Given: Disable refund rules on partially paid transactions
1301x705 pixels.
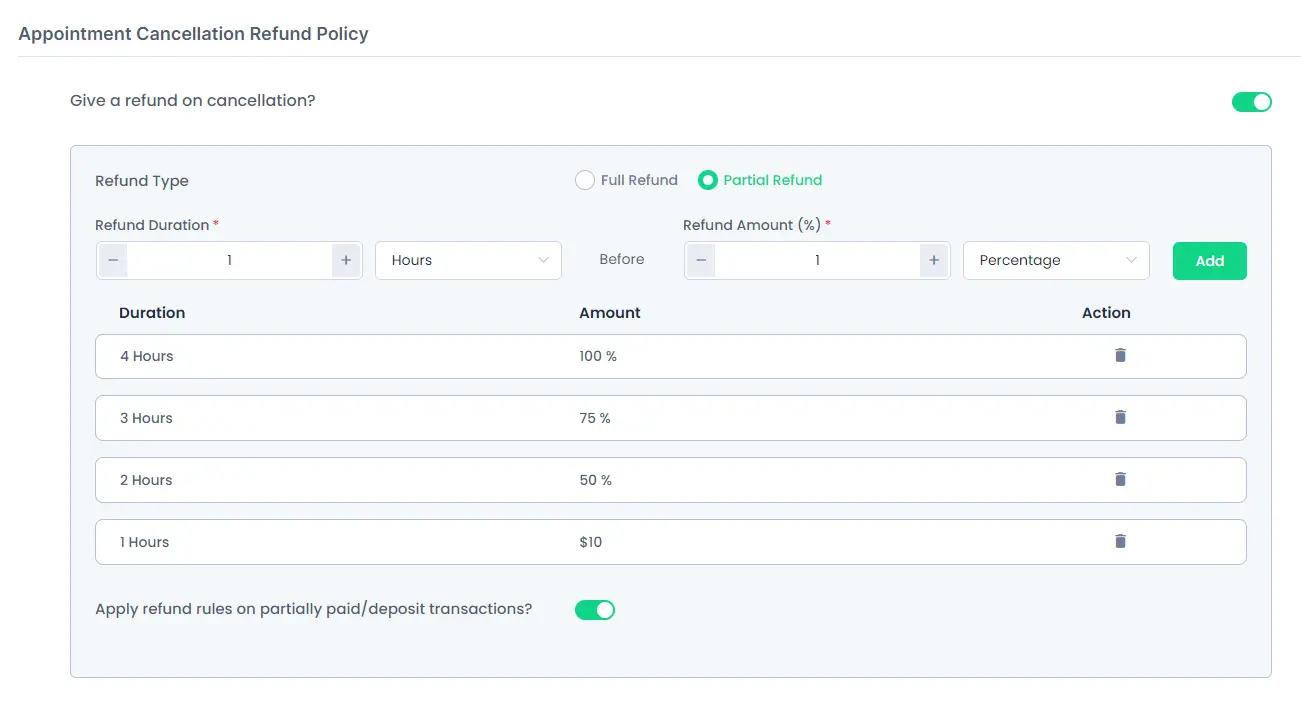Looking at the screenshot, I should point(594,609).
